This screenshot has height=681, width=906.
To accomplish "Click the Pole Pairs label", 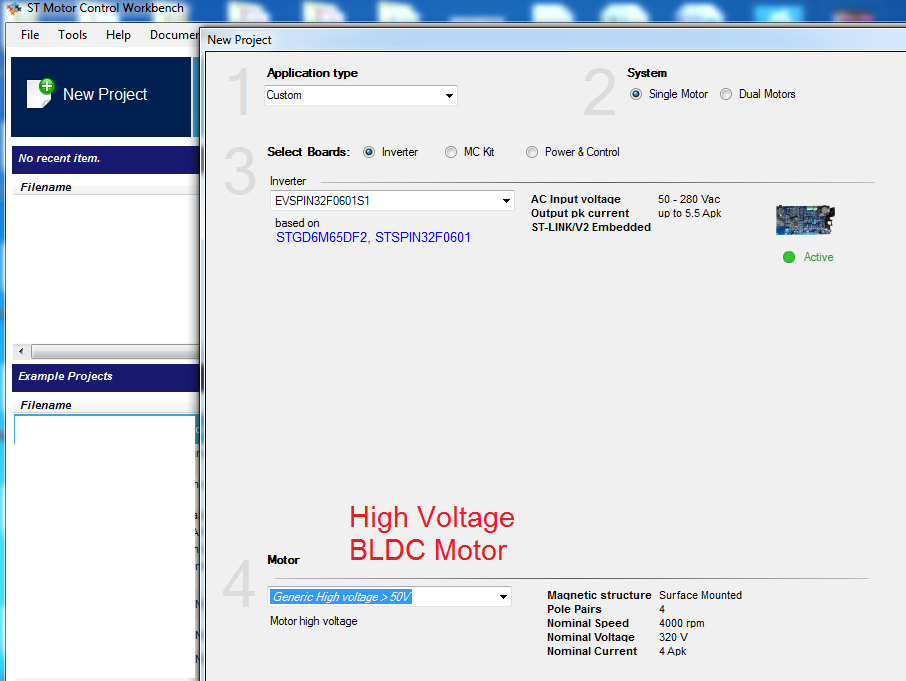I will tap(574, 609).
